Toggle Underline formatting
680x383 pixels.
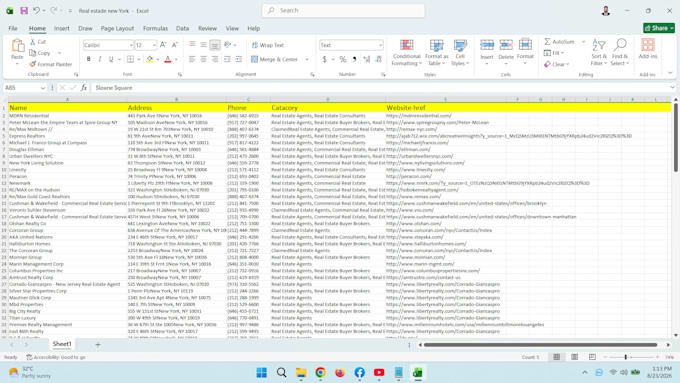click(111, 59)
